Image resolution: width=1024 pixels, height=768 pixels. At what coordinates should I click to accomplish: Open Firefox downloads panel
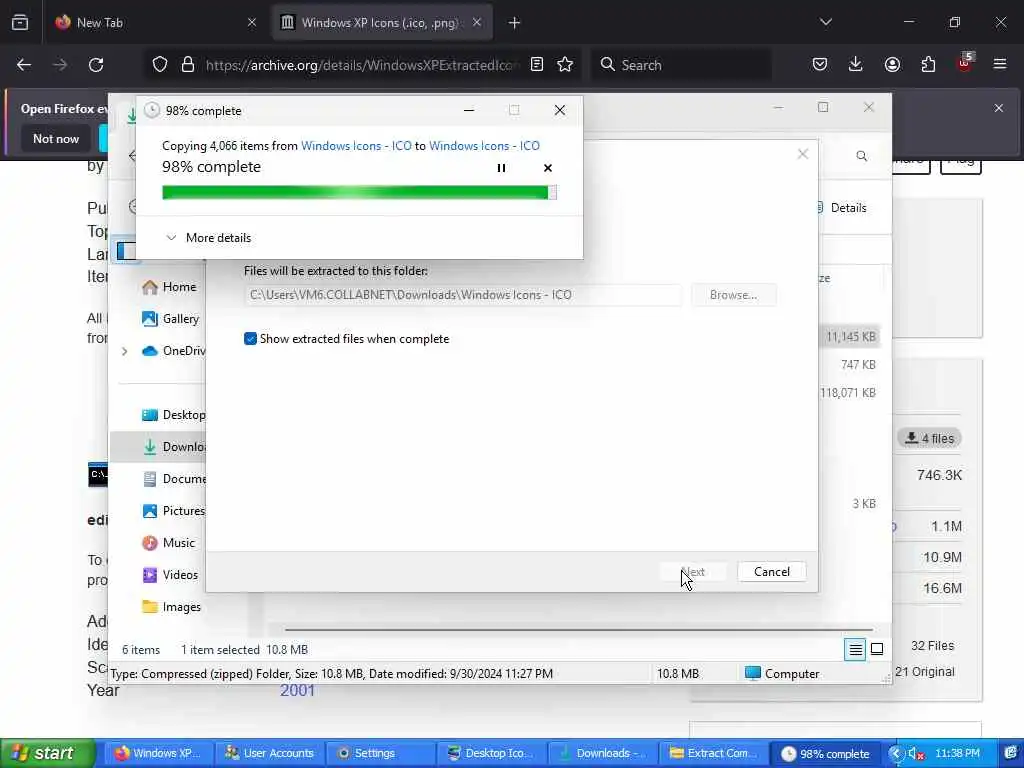[x=856, y=65]
